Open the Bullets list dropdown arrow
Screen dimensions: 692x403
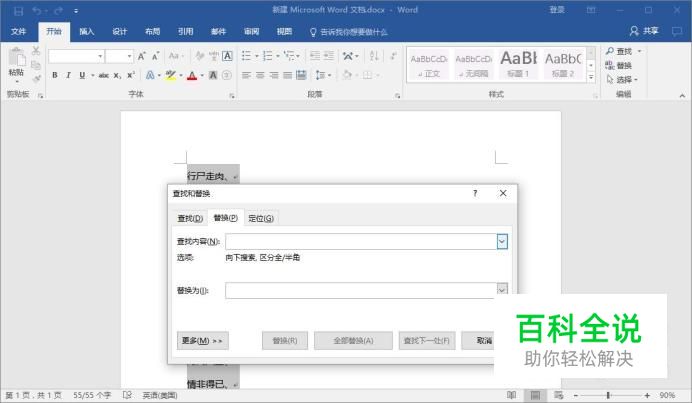click(x=257, y=56)
